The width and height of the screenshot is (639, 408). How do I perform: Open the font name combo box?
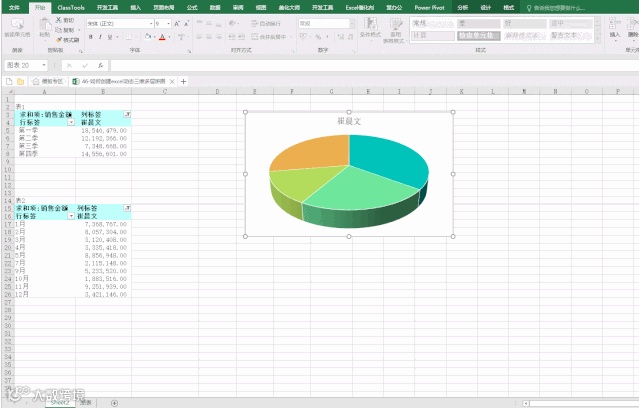(x=120, y=24)
